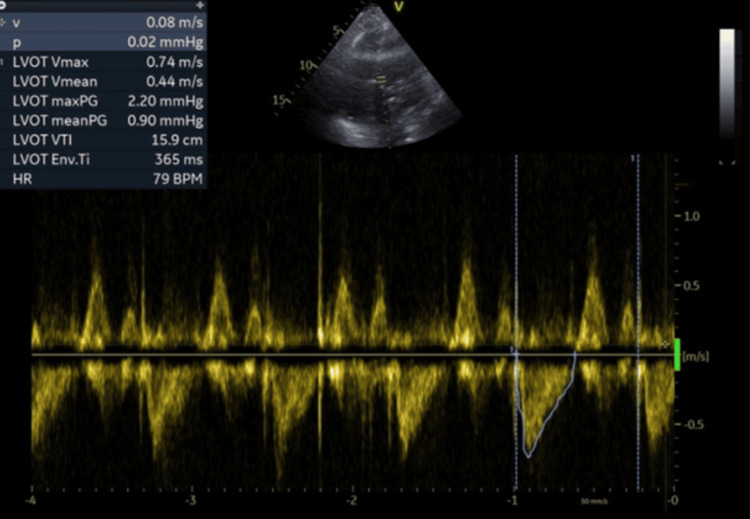Click the LVOT Vmax label
The image size is (750, 519).
(x=50, y=62)
